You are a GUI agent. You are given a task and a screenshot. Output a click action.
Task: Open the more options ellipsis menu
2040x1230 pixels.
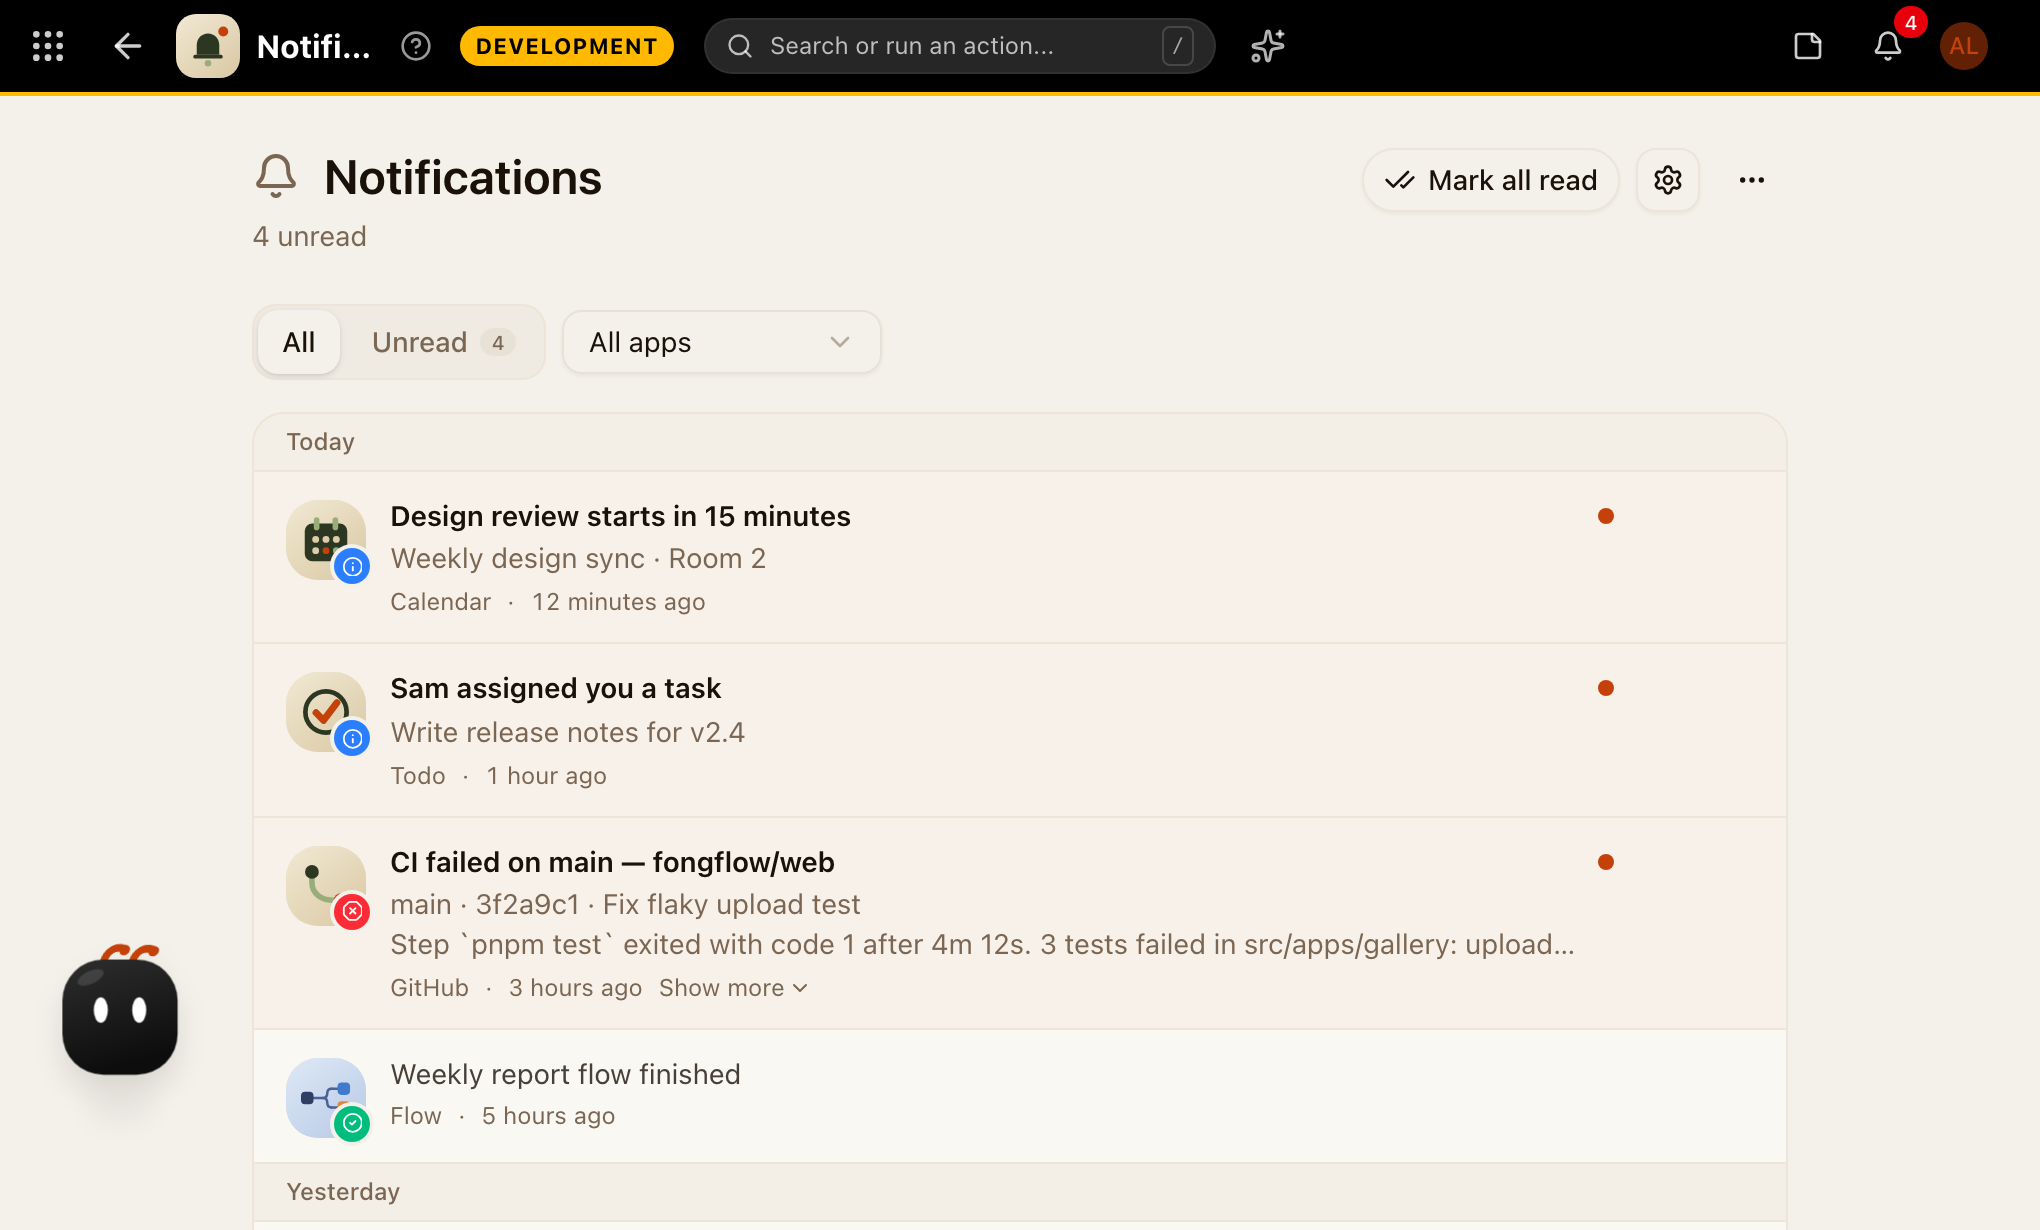coord(1751,180)
